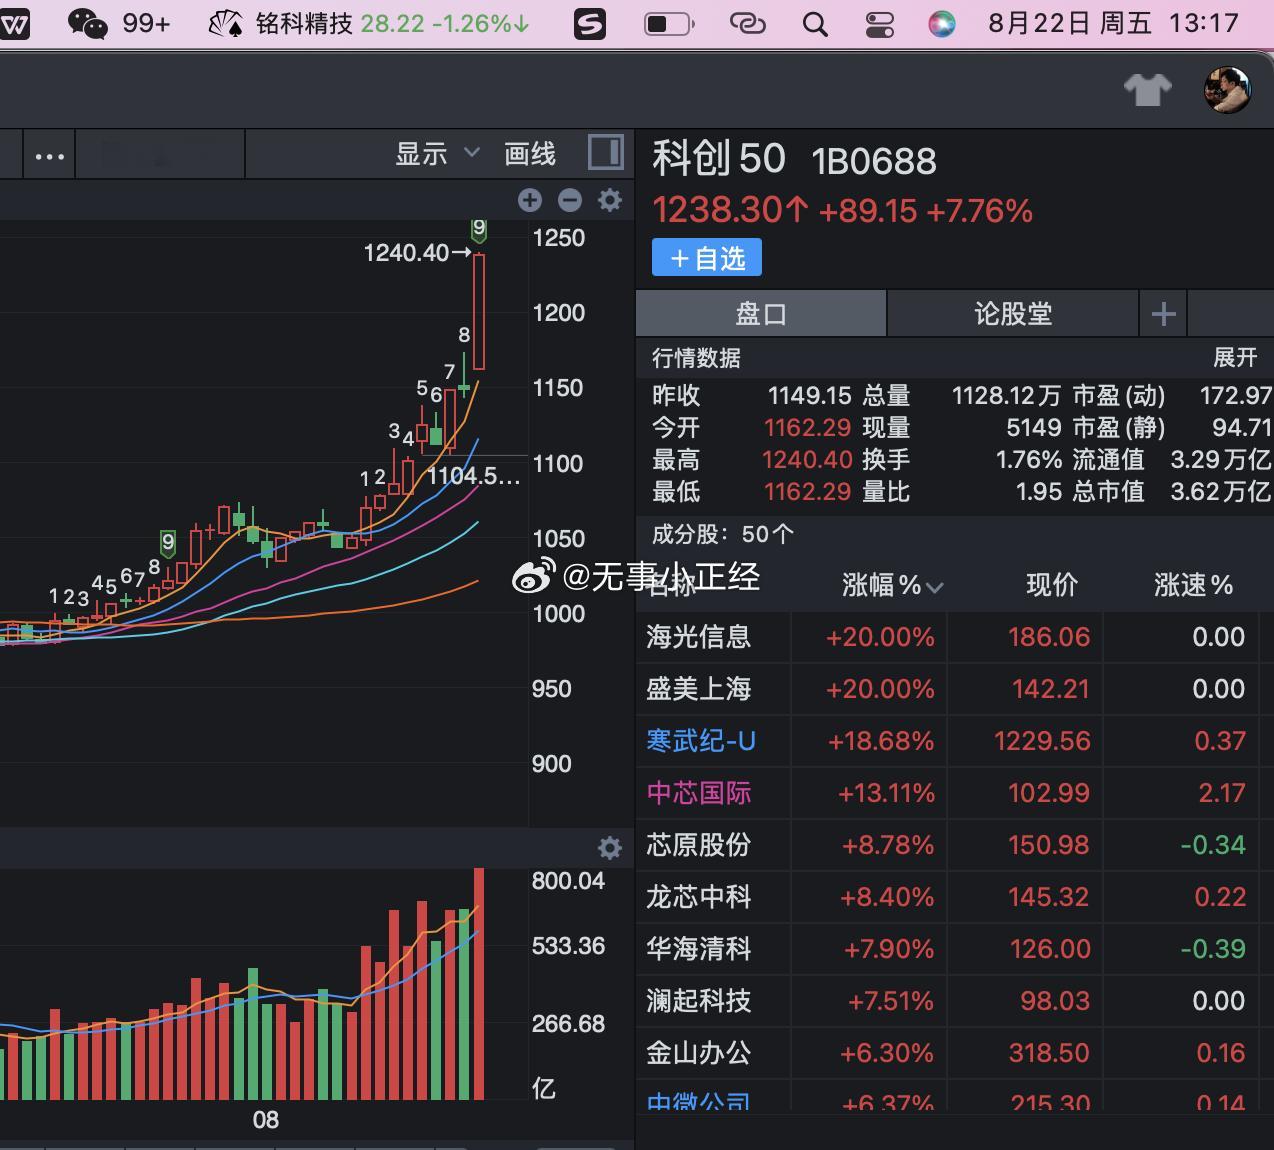Viewport: 1274px width, 1150px height.
Task: Click the link-shaped menu bar icon
Action: 747,23
